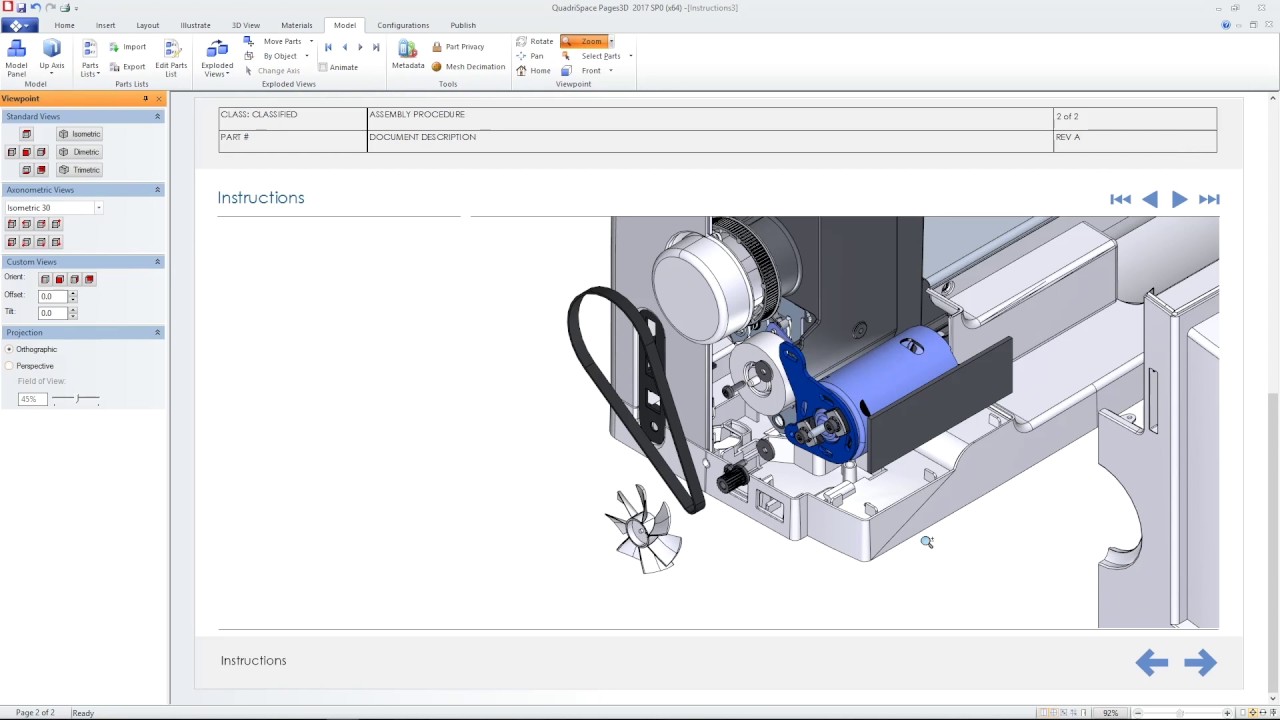
Task: Go to last page with fast-forward arrow
Action: pyautogui.click(x=1209, y=199)
